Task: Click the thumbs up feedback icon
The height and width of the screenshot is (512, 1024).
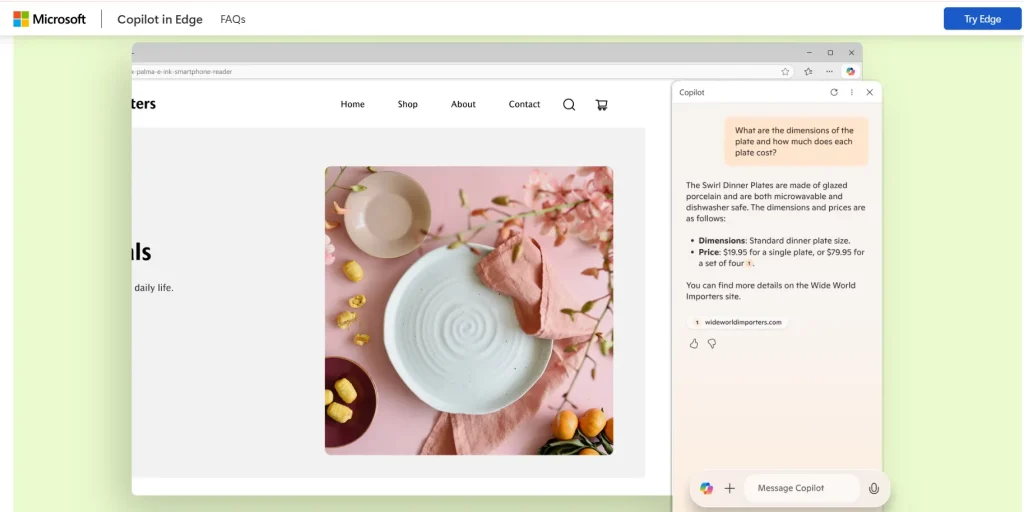Action: pyautogui.click(x=694, y=344)
